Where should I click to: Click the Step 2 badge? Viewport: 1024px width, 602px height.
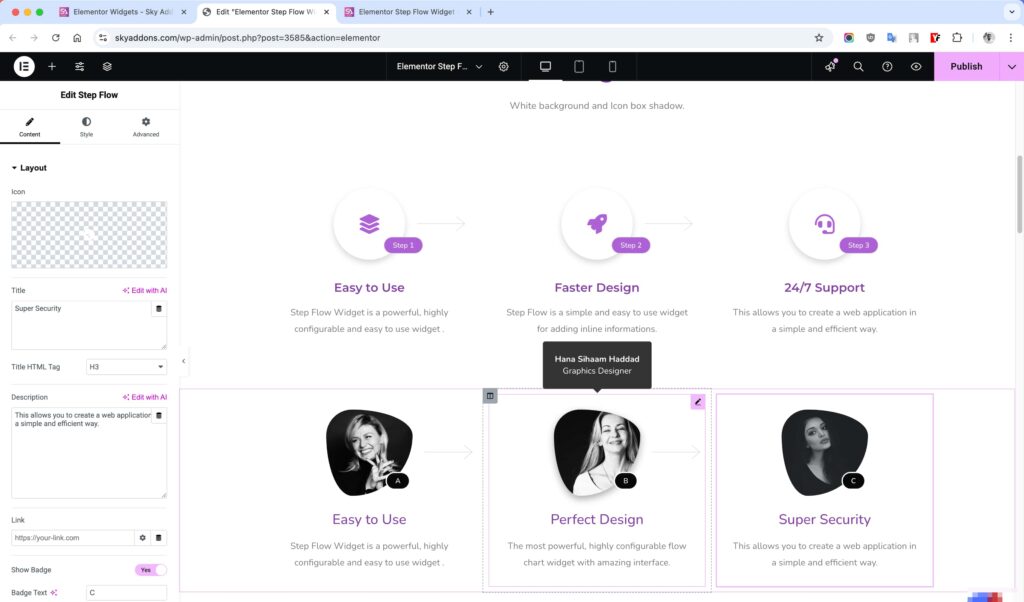(631, 246)
